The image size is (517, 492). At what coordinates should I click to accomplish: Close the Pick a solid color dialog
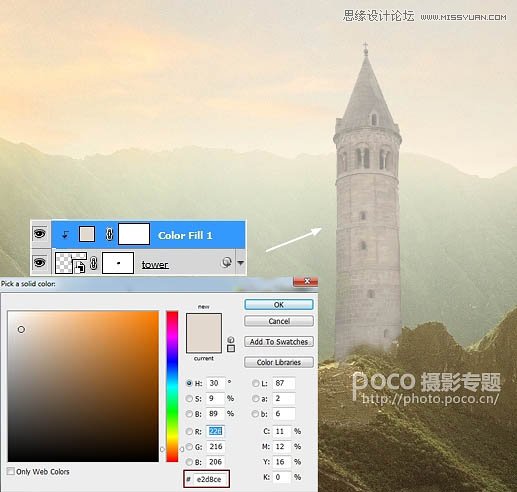coord(306,281)
